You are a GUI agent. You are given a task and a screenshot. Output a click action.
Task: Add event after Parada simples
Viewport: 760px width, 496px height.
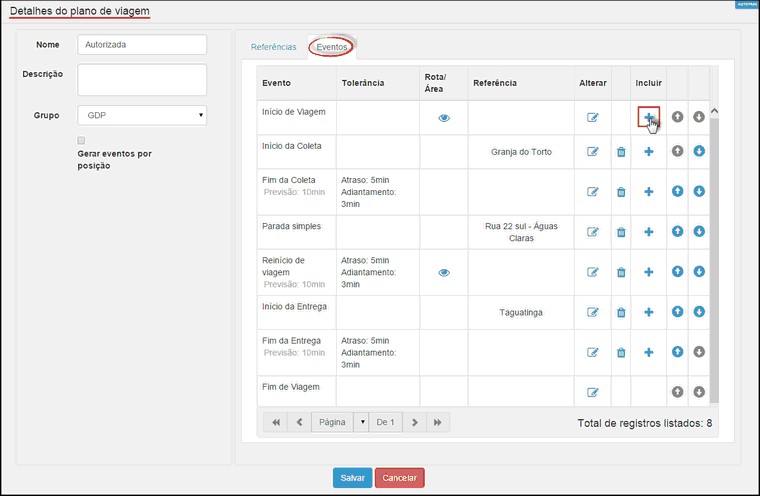point(649,232)
